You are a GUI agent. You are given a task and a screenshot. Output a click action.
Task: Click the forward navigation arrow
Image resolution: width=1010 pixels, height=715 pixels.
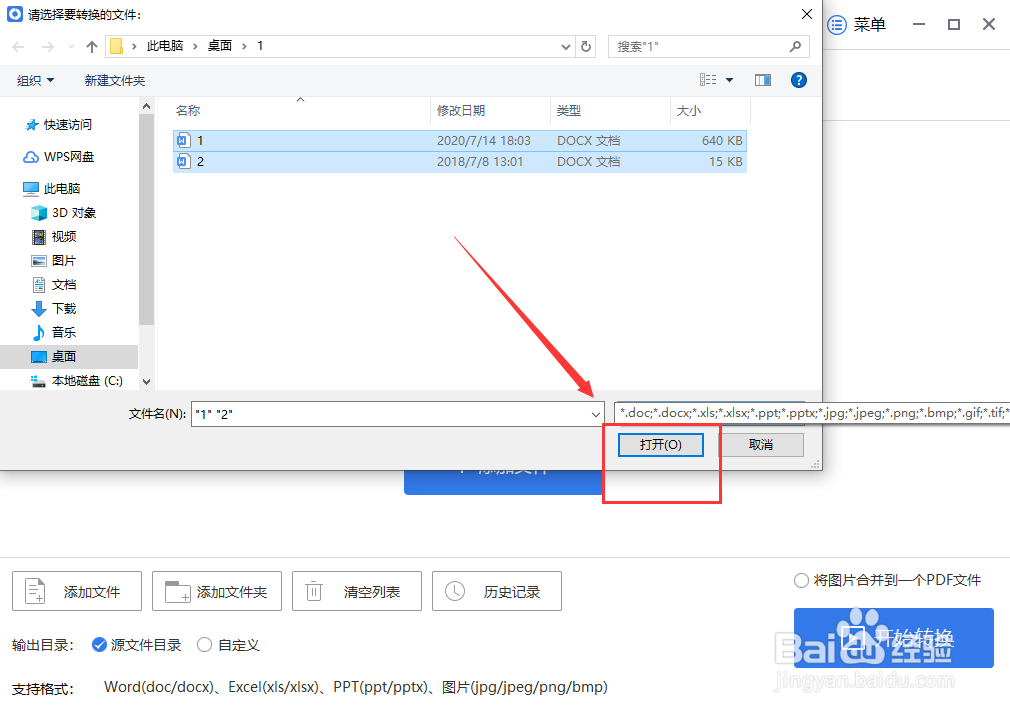click(x=48, y=46)
